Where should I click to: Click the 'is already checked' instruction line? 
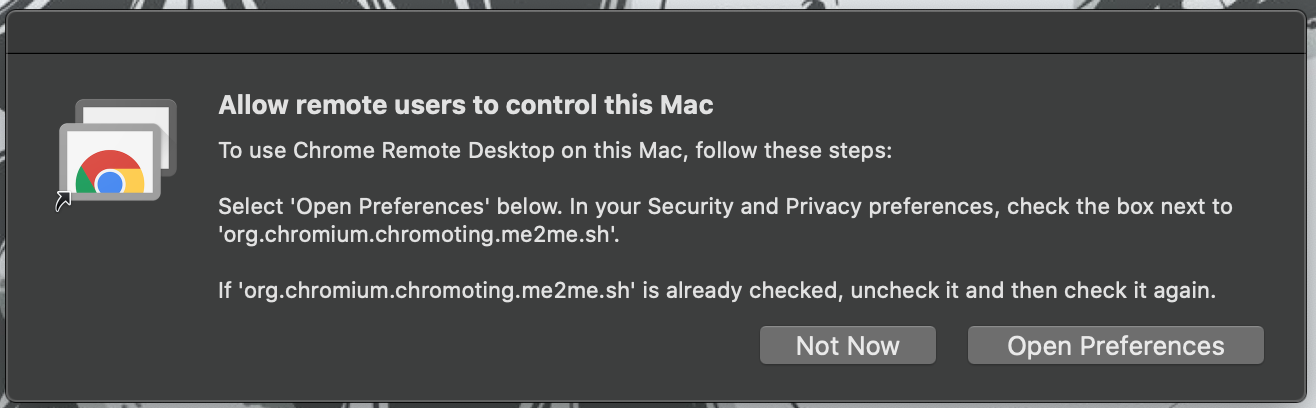tap(716, 293)
